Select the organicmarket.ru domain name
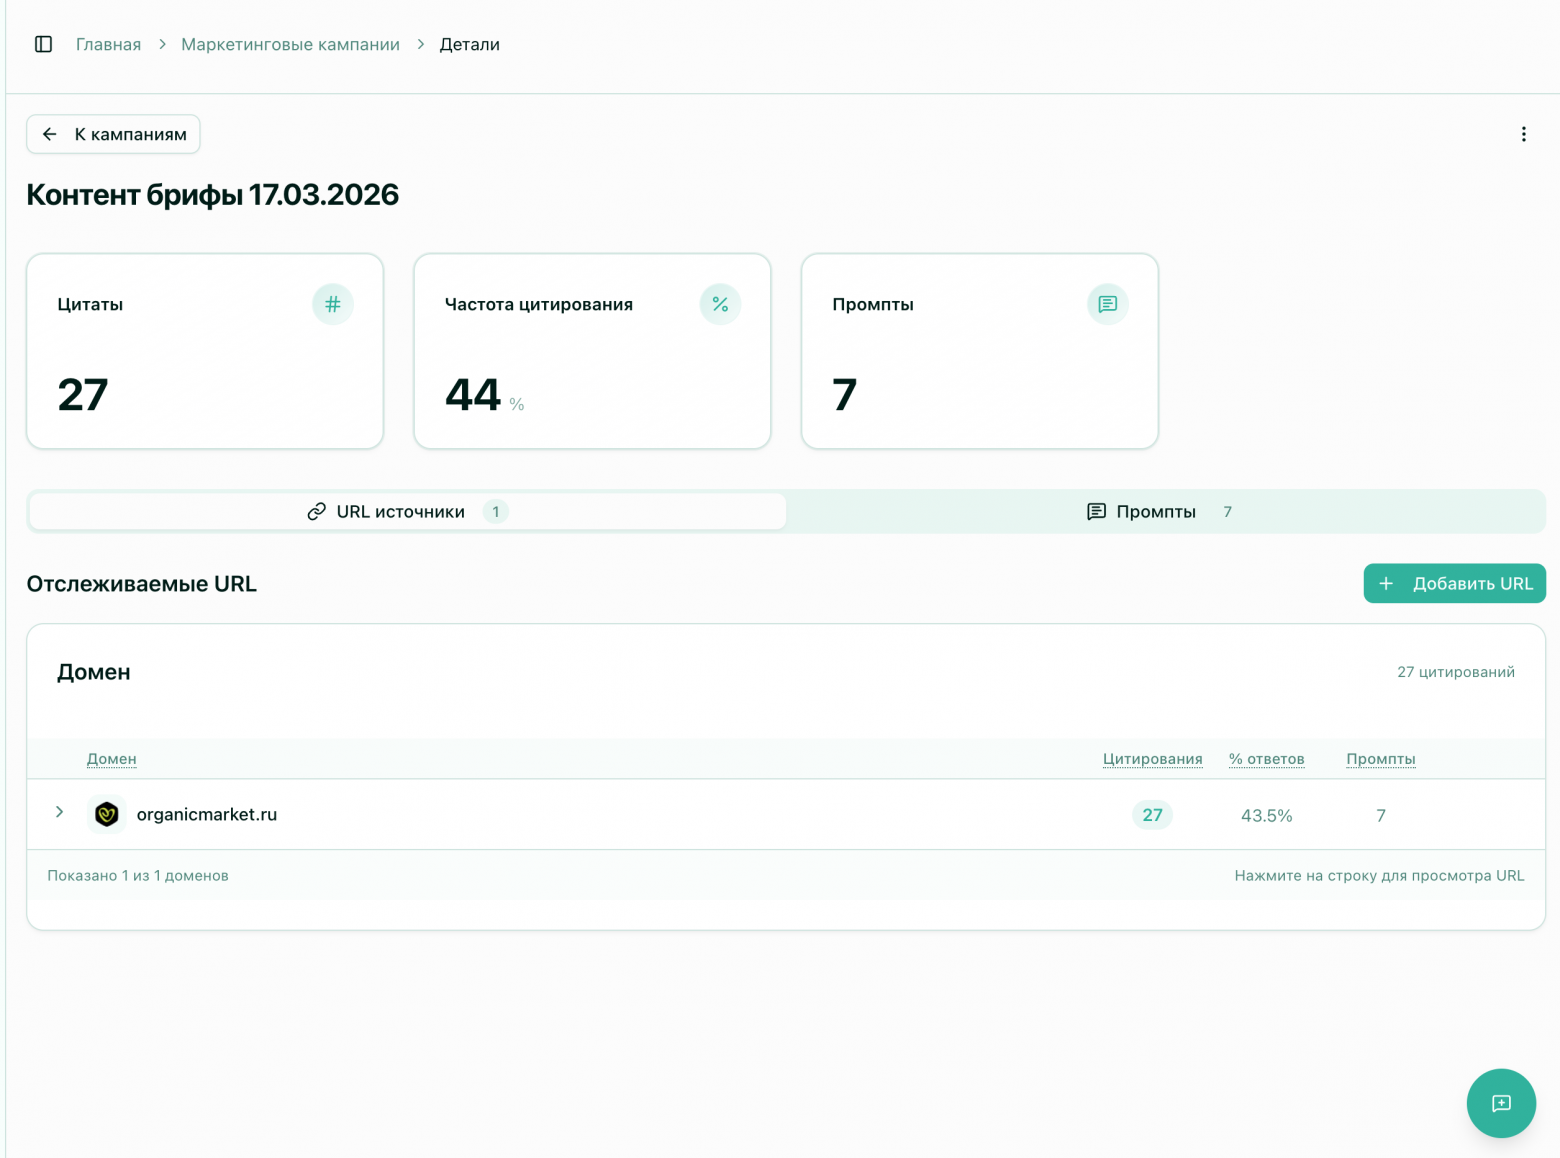The height and width of the screenshot is (1158, 1560). [207, 814]
